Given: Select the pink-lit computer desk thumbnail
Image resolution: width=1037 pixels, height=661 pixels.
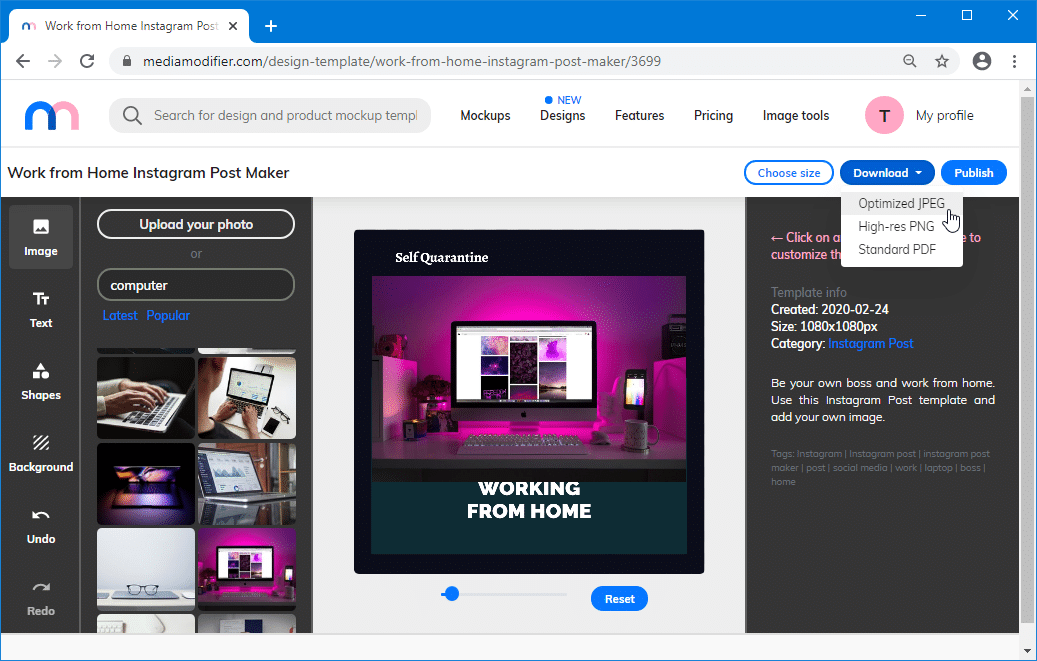Looking at the screenshot, I should pyautogui.click(x=246, y=568).
